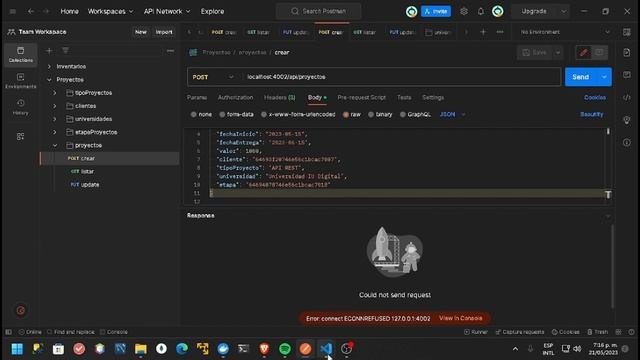The height and width of the screenshot is (360, 640).
Task: Open the code snippet icon in right sidebar
Action: [x=627, y=98]
